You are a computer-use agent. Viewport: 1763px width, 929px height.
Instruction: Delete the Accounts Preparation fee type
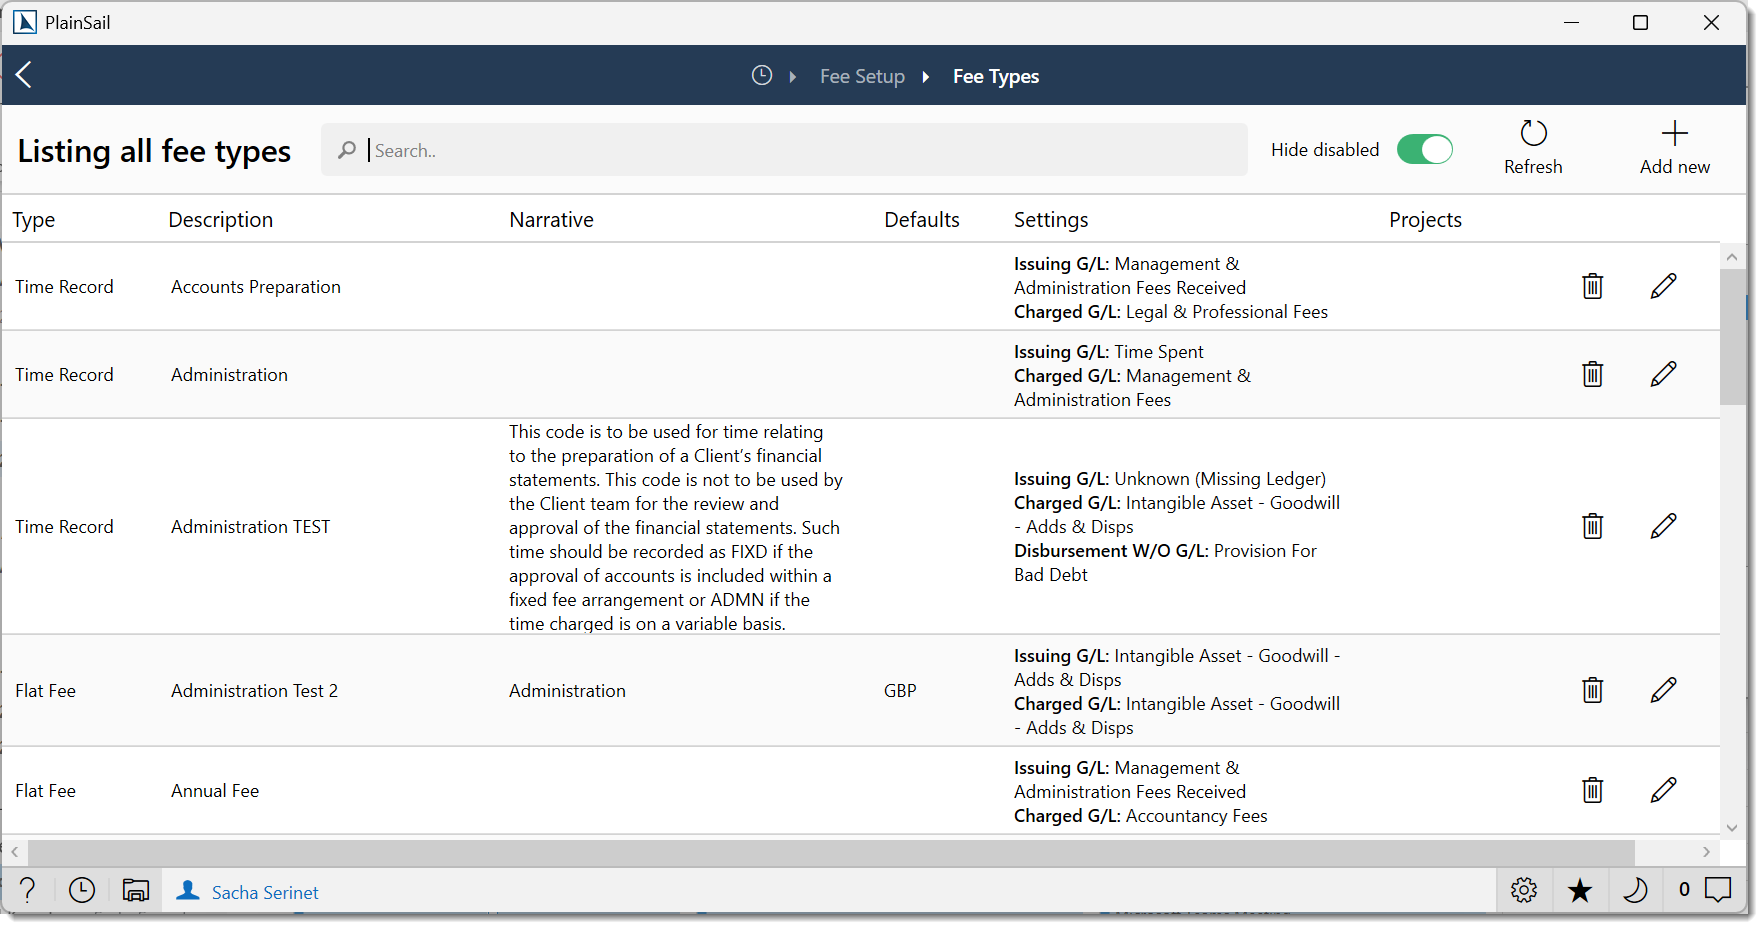click(1592, 286)
